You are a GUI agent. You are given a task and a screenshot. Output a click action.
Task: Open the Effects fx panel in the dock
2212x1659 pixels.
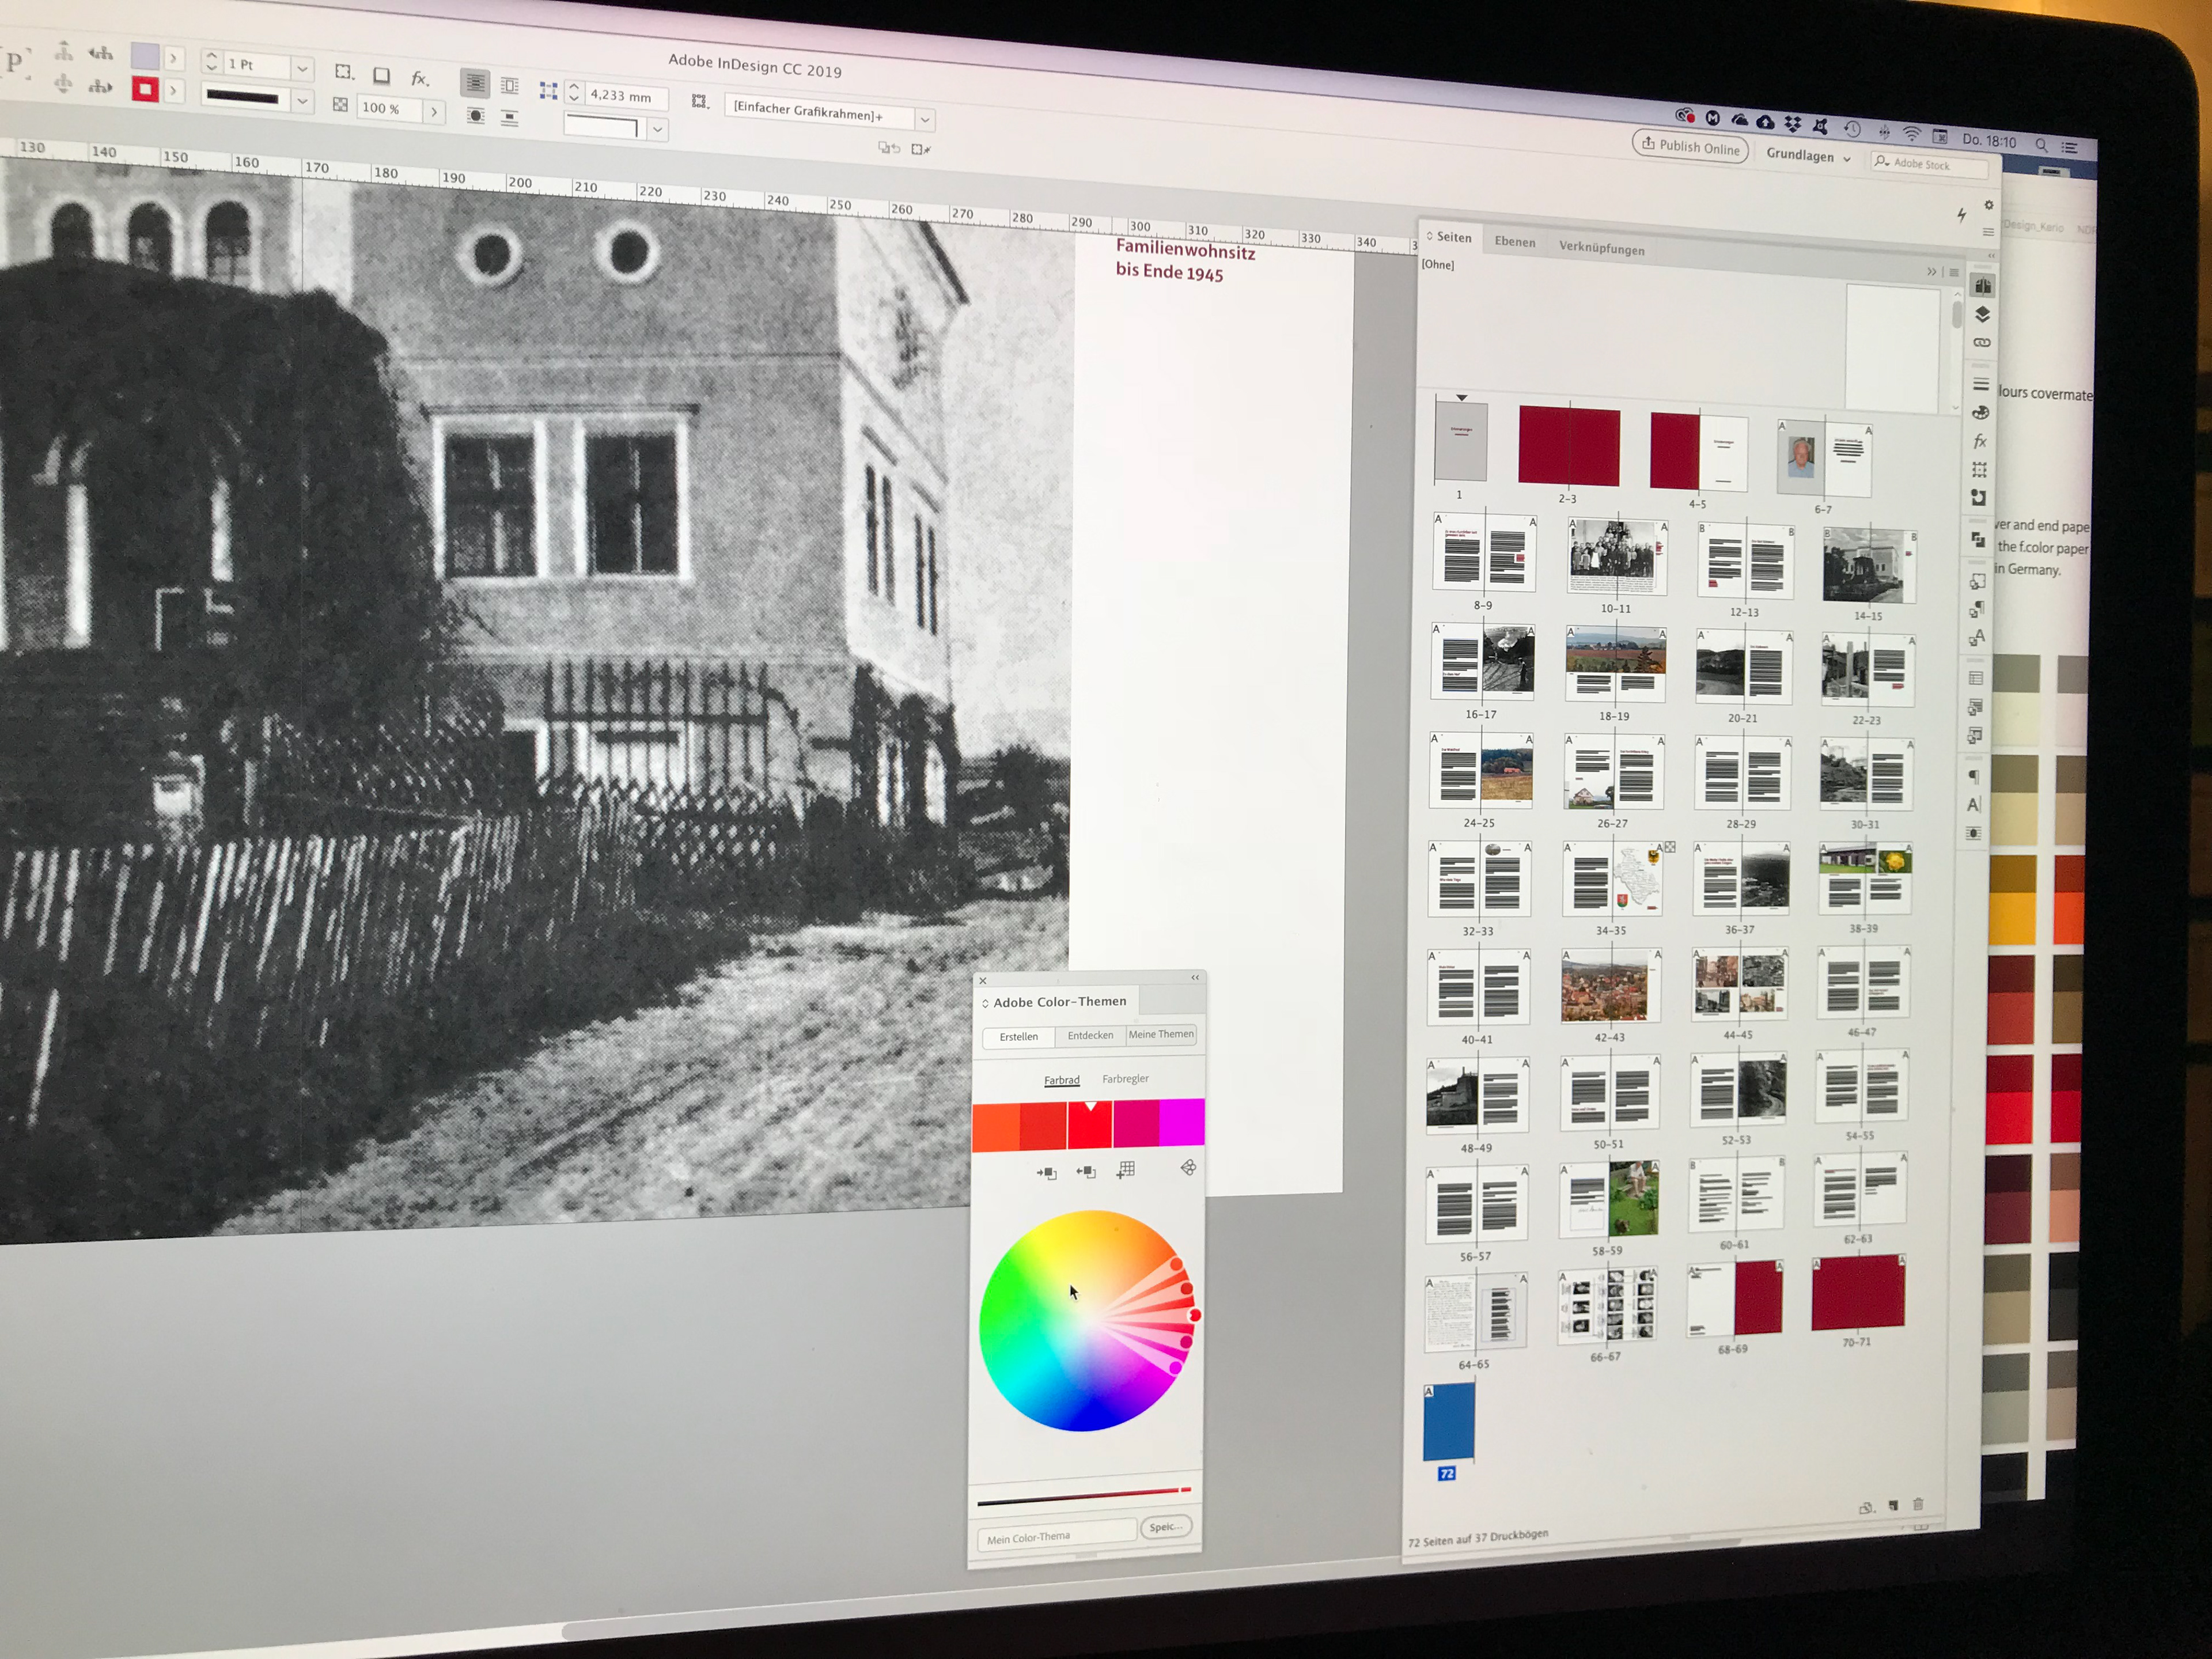[x=1980, y=441]
